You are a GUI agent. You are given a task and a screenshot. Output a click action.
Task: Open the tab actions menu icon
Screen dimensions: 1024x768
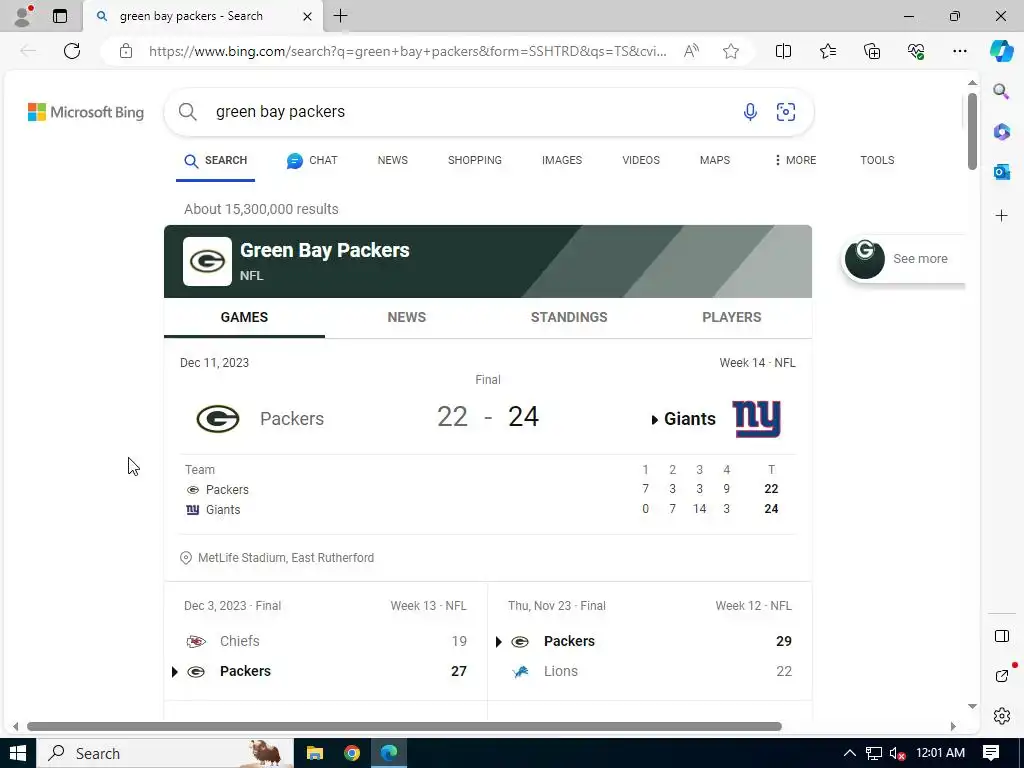tap(59, 16)
